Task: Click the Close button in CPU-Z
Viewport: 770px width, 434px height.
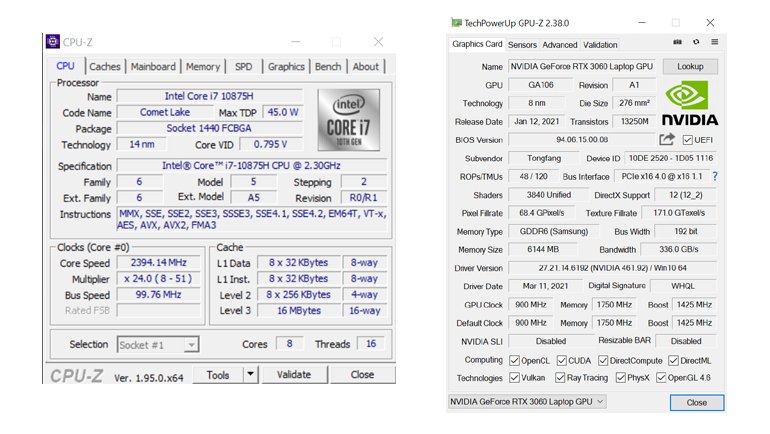Action: pos(362,375)
